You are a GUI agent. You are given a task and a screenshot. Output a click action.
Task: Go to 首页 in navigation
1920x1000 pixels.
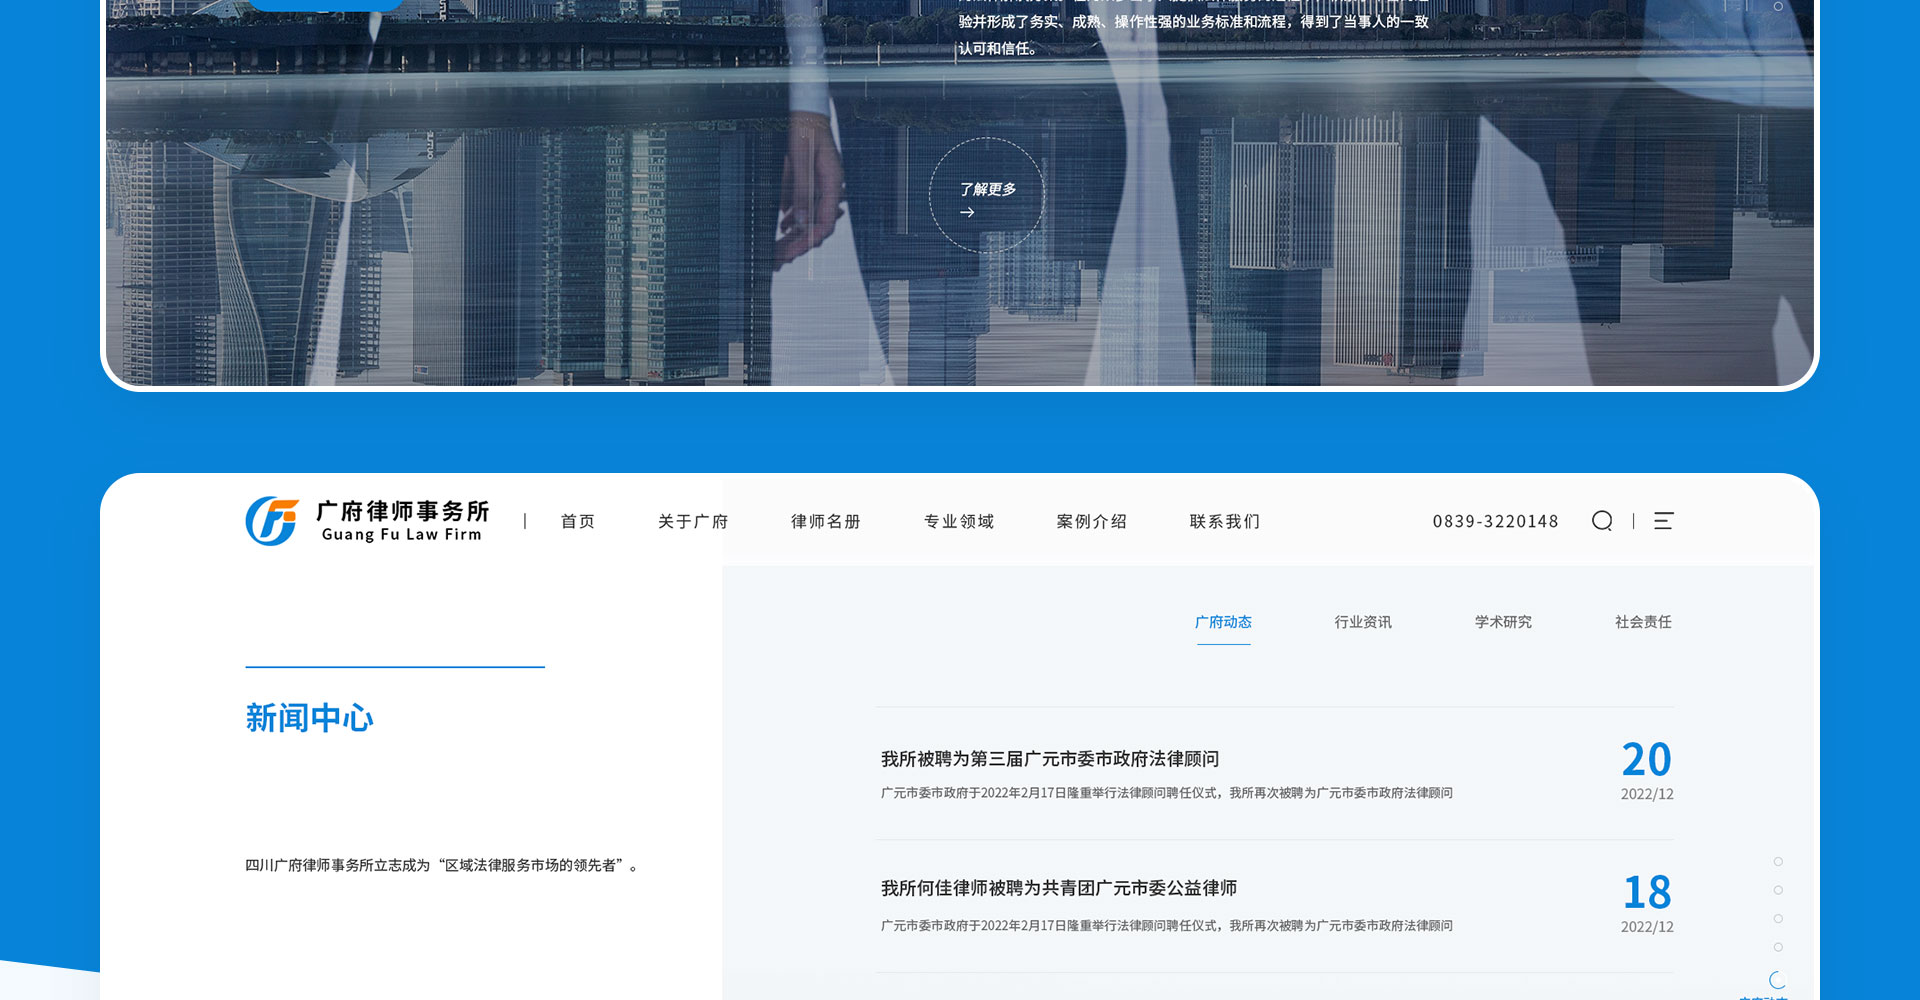(x=577, y=521)
